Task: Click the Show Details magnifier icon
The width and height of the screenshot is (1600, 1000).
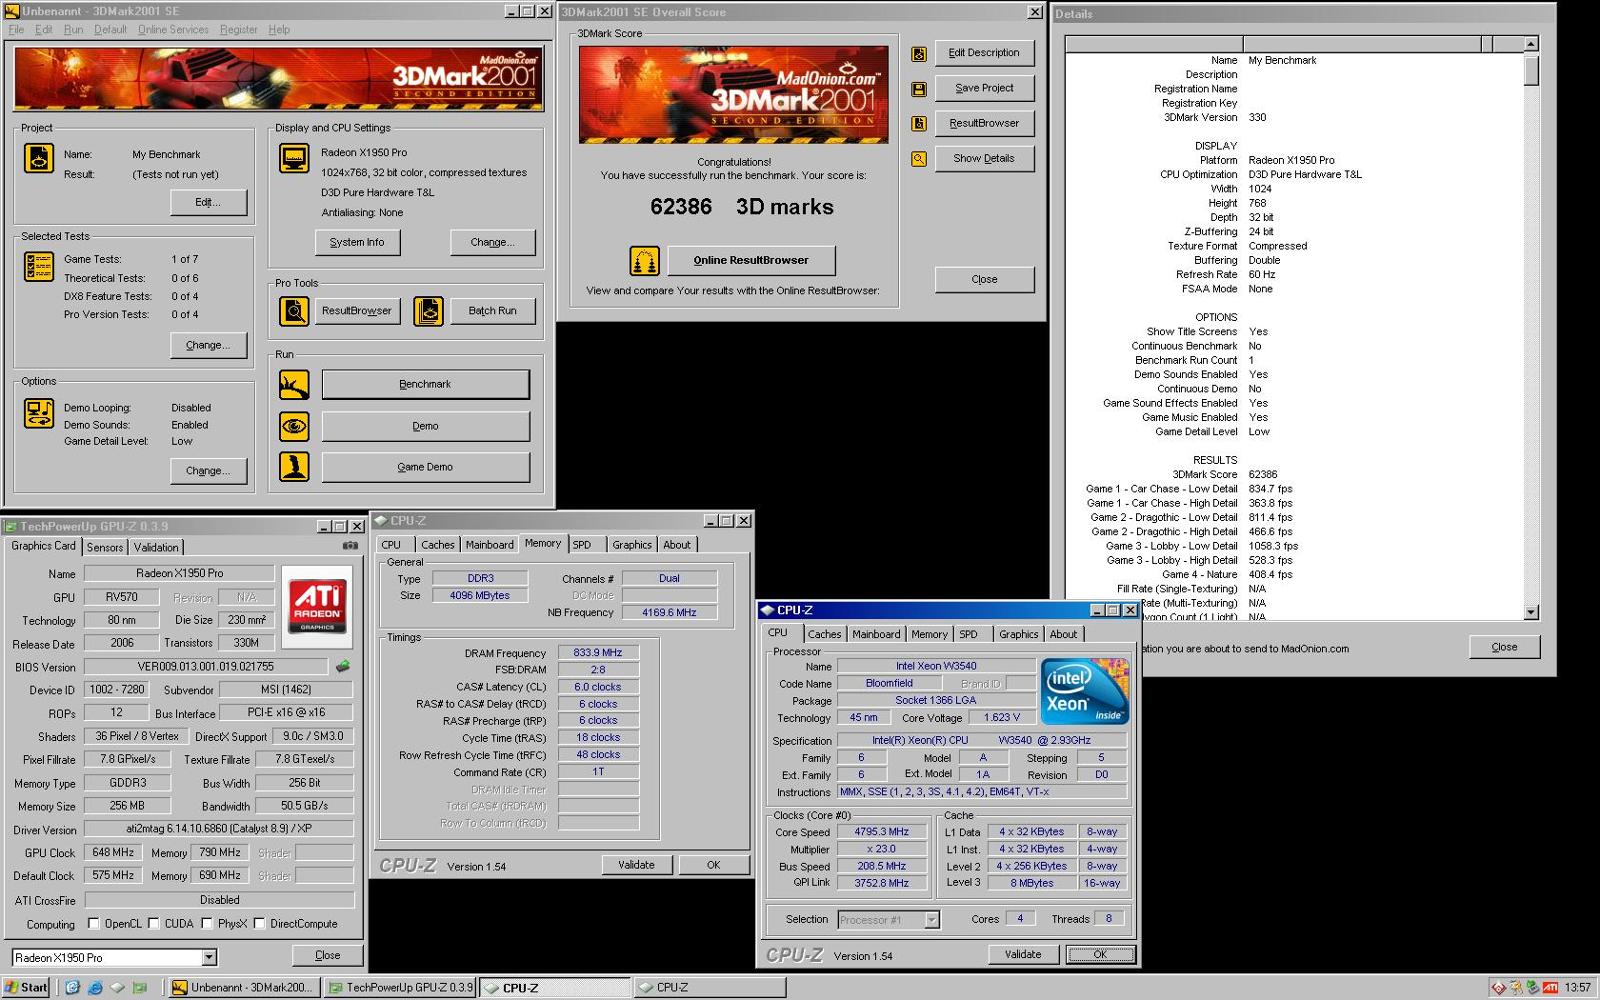Action: (918, 158)
